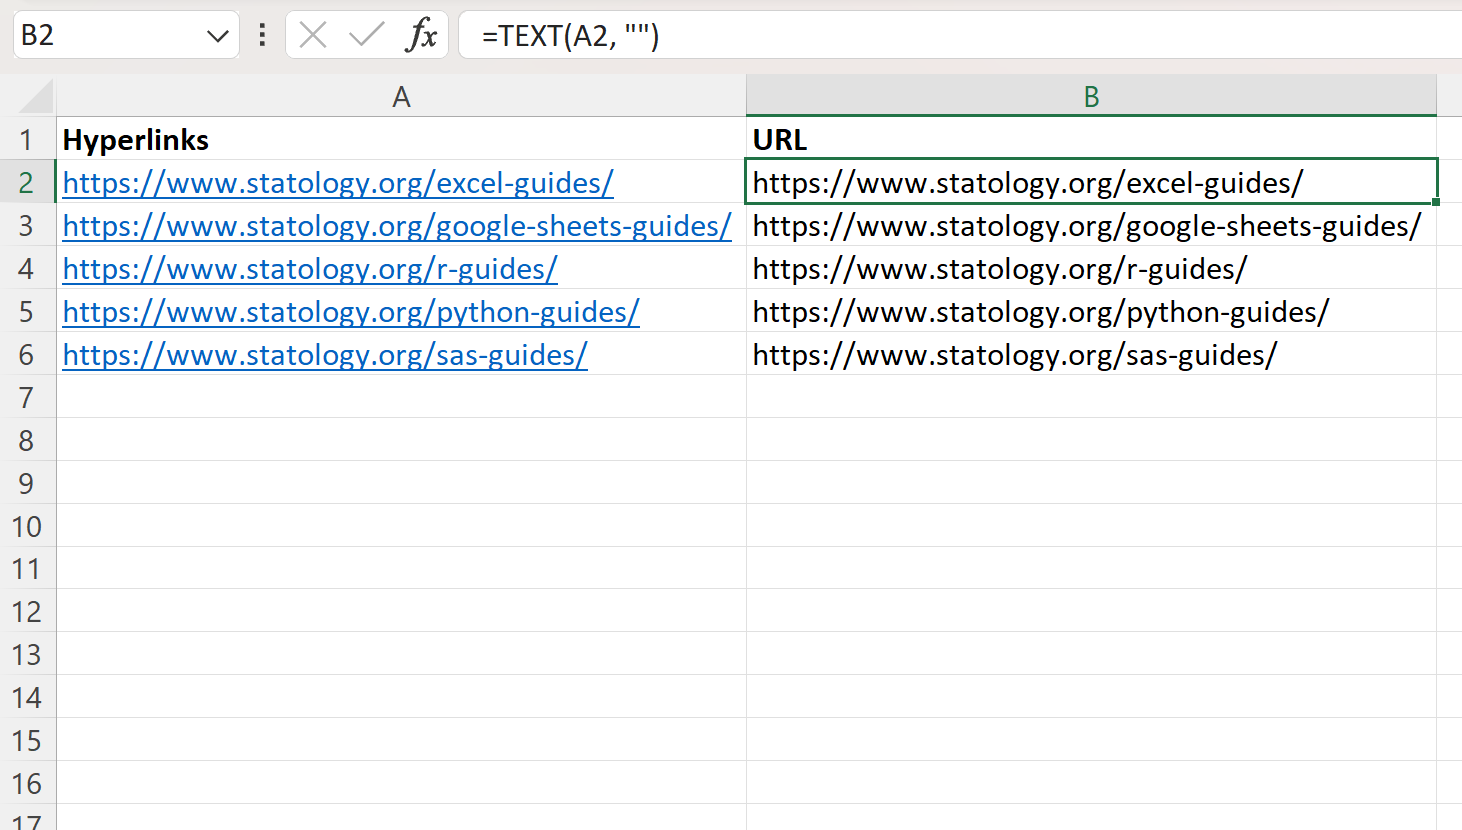Select row 6 by its row header
This screenshot has height=830, width=1462.
29,354
